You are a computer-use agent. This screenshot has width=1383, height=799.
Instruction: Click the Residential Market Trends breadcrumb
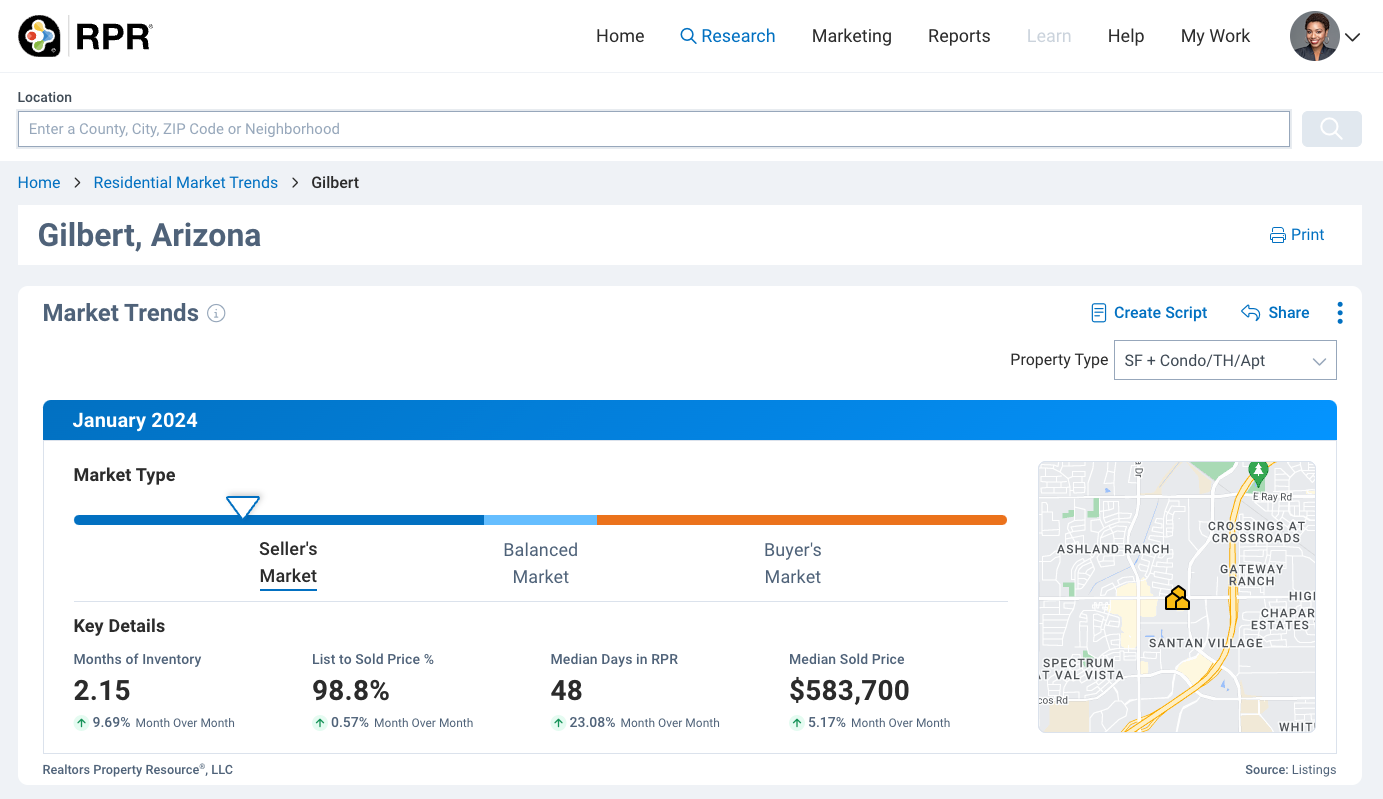click(186, 183)
